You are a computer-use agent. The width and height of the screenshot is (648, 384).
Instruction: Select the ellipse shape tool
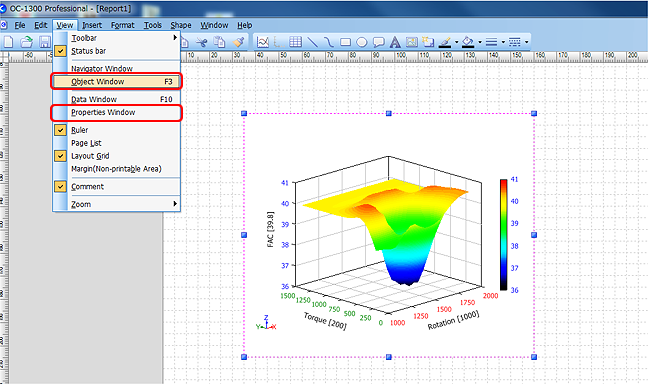click(x=362, y=42)
